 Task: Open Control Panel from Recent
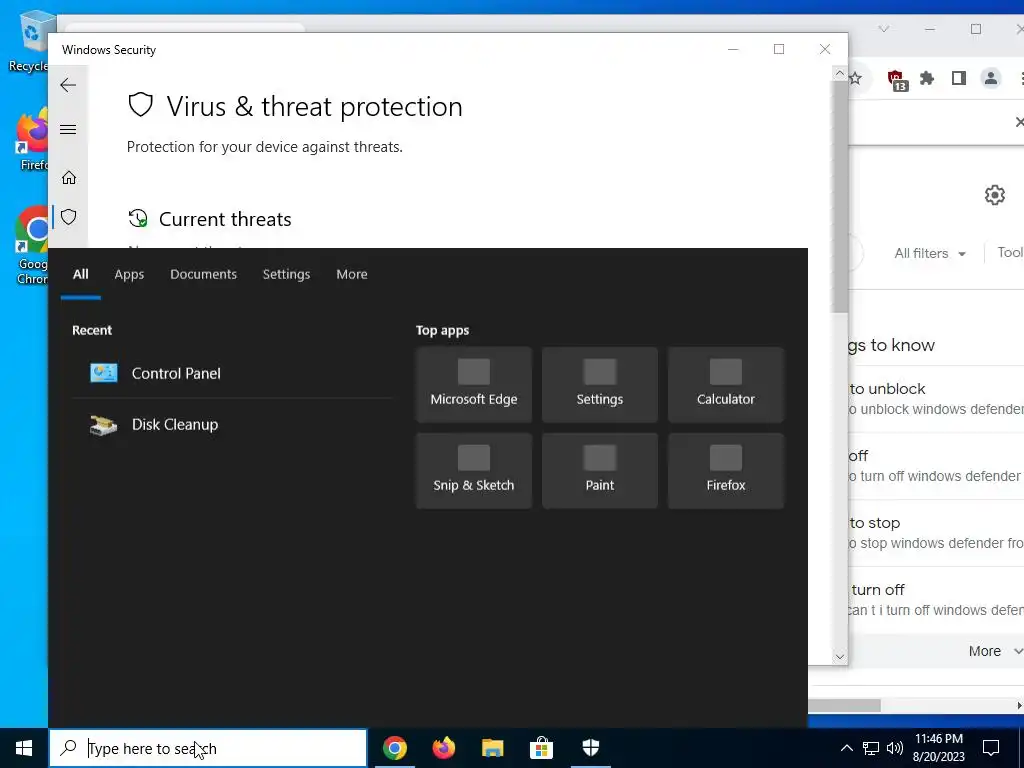tap(232, 373)
